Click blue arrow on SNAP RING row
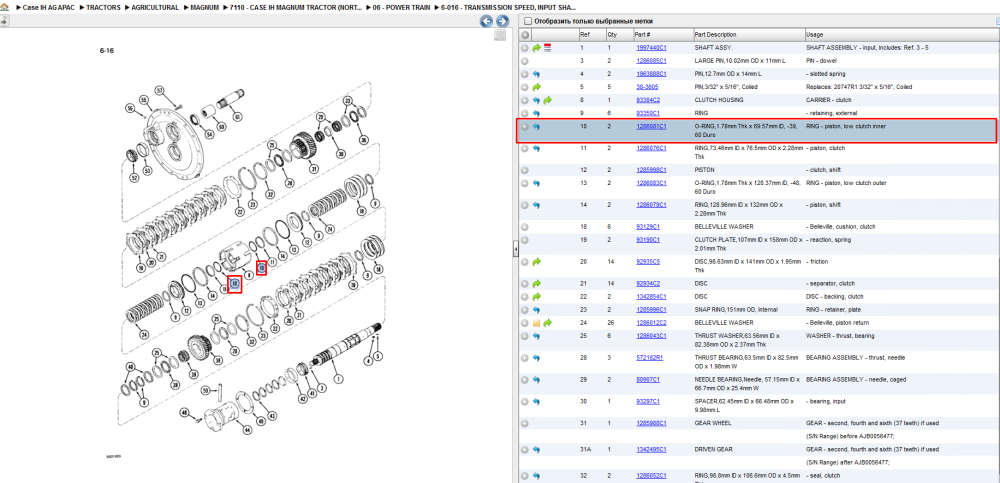This screenshot has height=483, width=1000. [536, 309]
